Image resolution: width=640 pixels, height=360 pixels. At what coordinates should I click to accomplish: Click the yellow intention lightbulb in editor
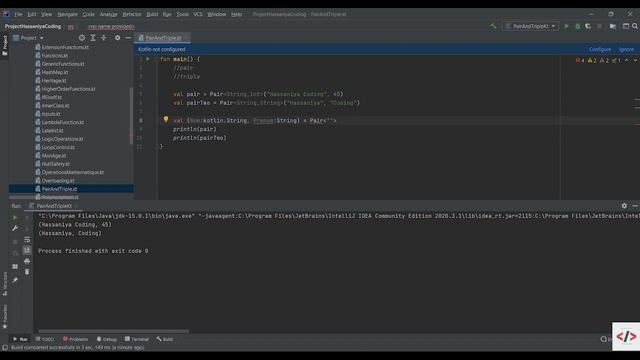click(166, 119)
